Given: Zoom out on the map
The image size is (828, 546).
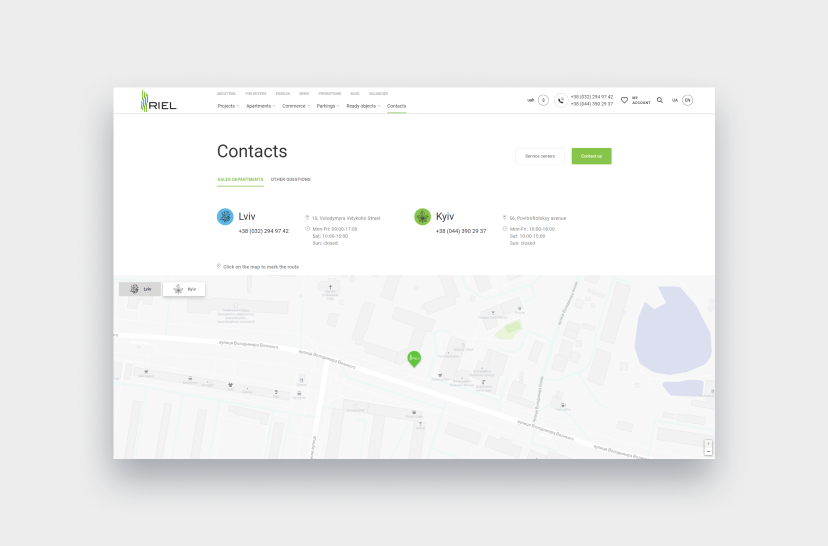Looking at the screenshot, I should tap(708, 452).
